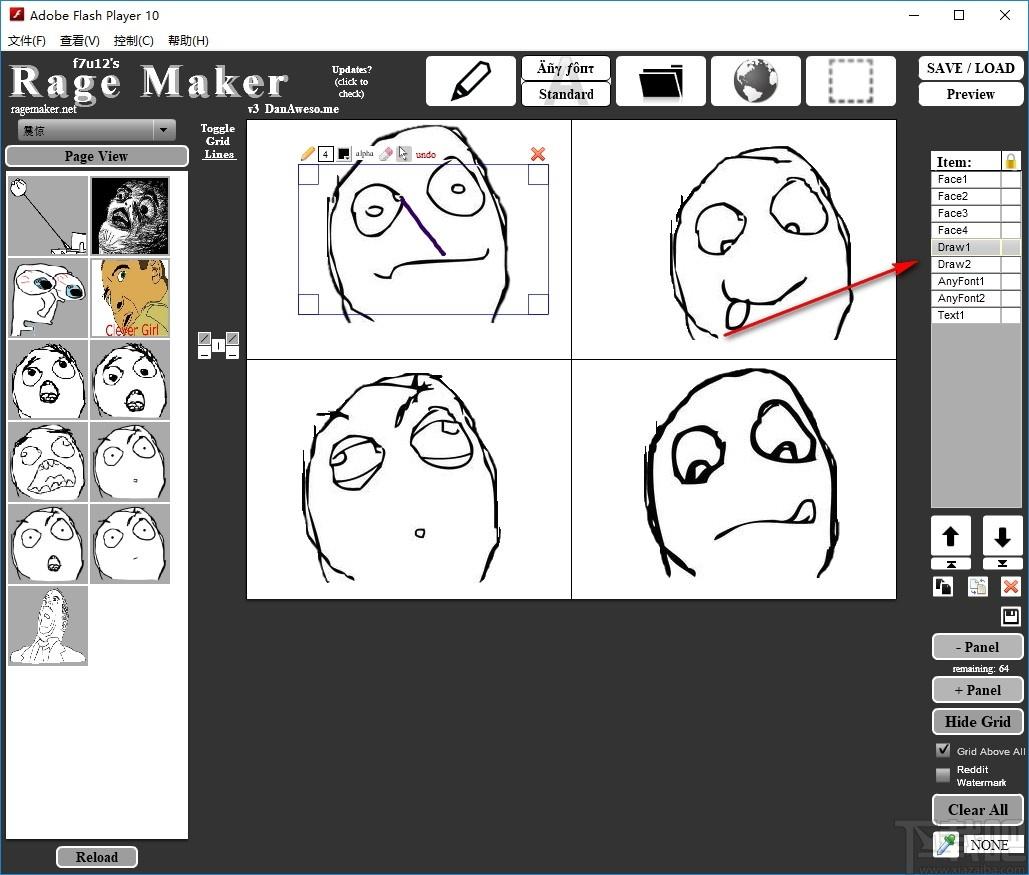Pick the Clever Girl face thumbnail

point(130,297)
